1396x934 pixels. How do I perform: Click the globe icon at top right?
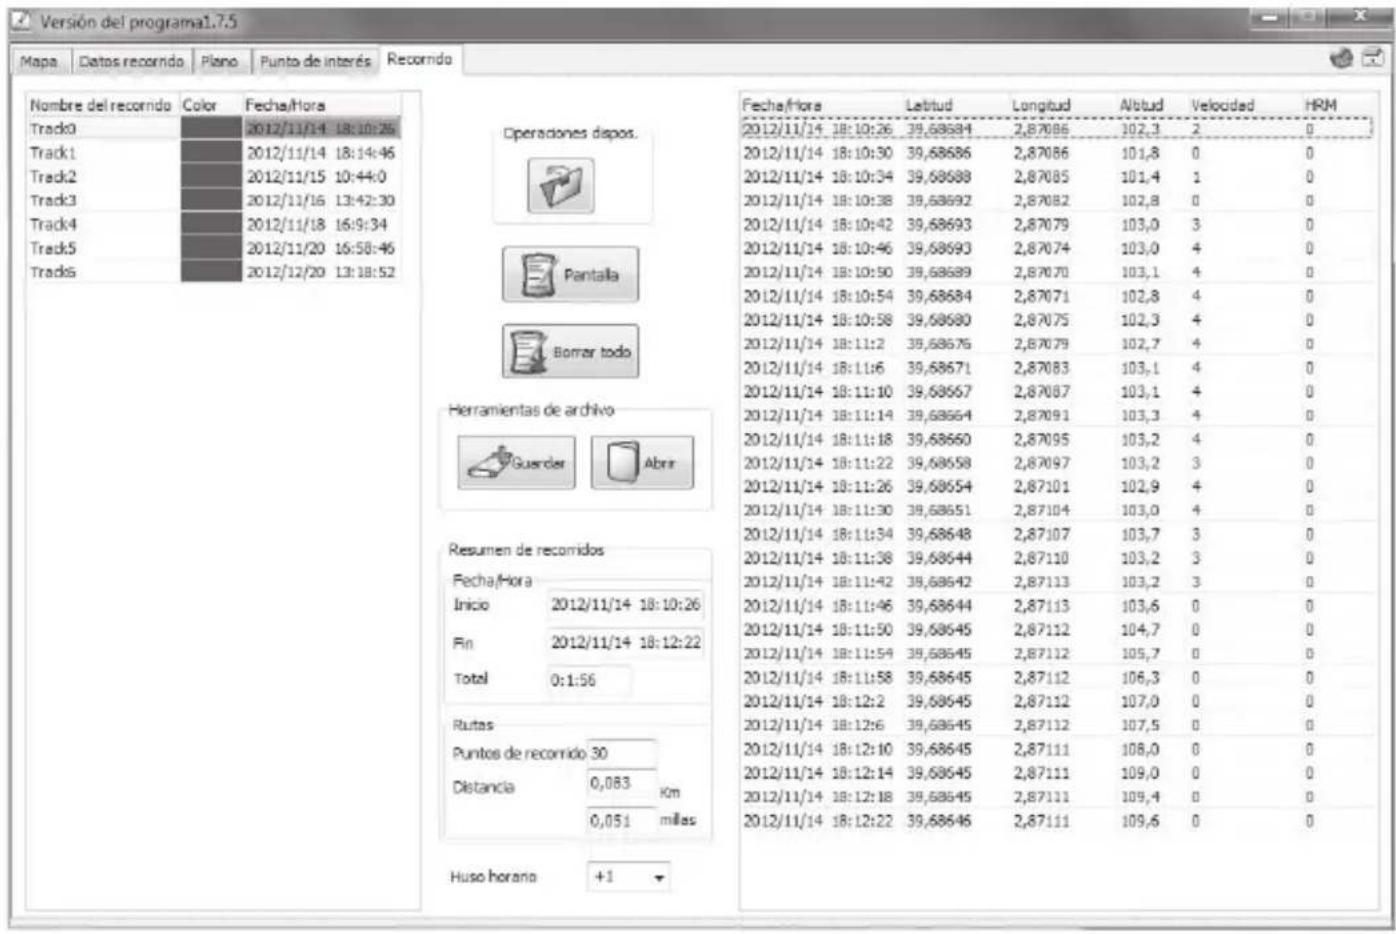pos(1341,59)
